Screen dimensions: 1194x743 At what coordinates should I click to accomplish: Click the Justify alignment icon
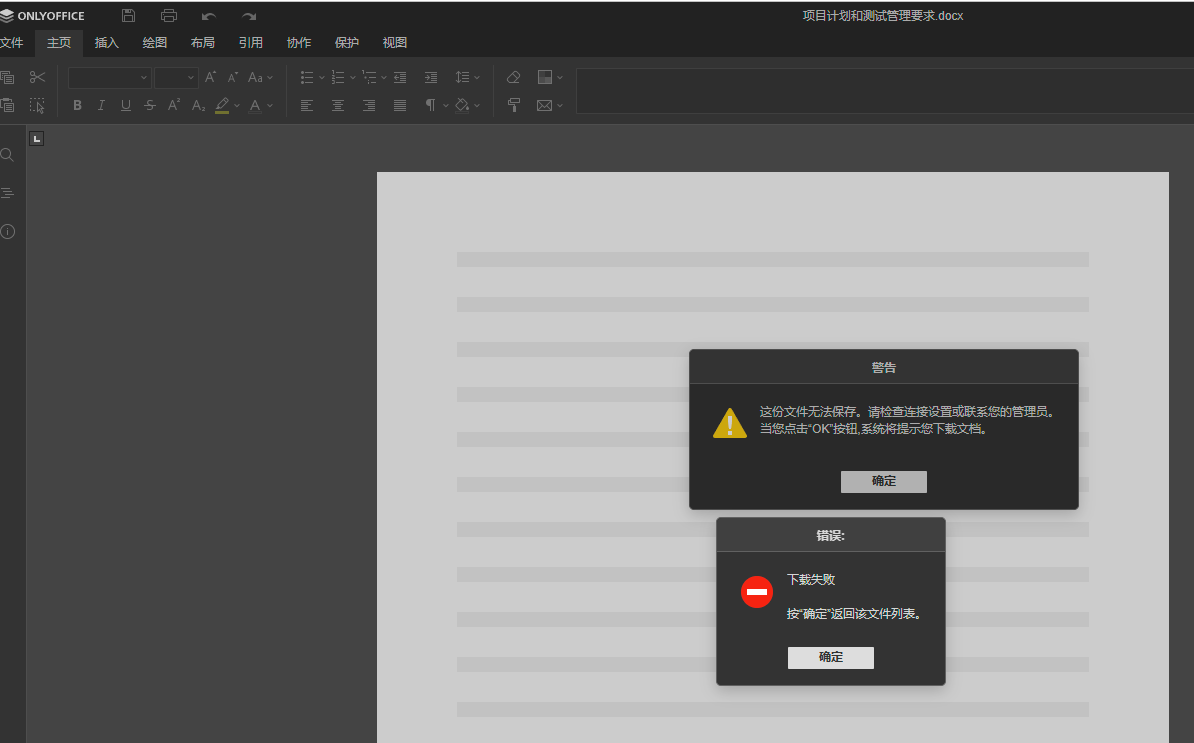pos(400,105)
